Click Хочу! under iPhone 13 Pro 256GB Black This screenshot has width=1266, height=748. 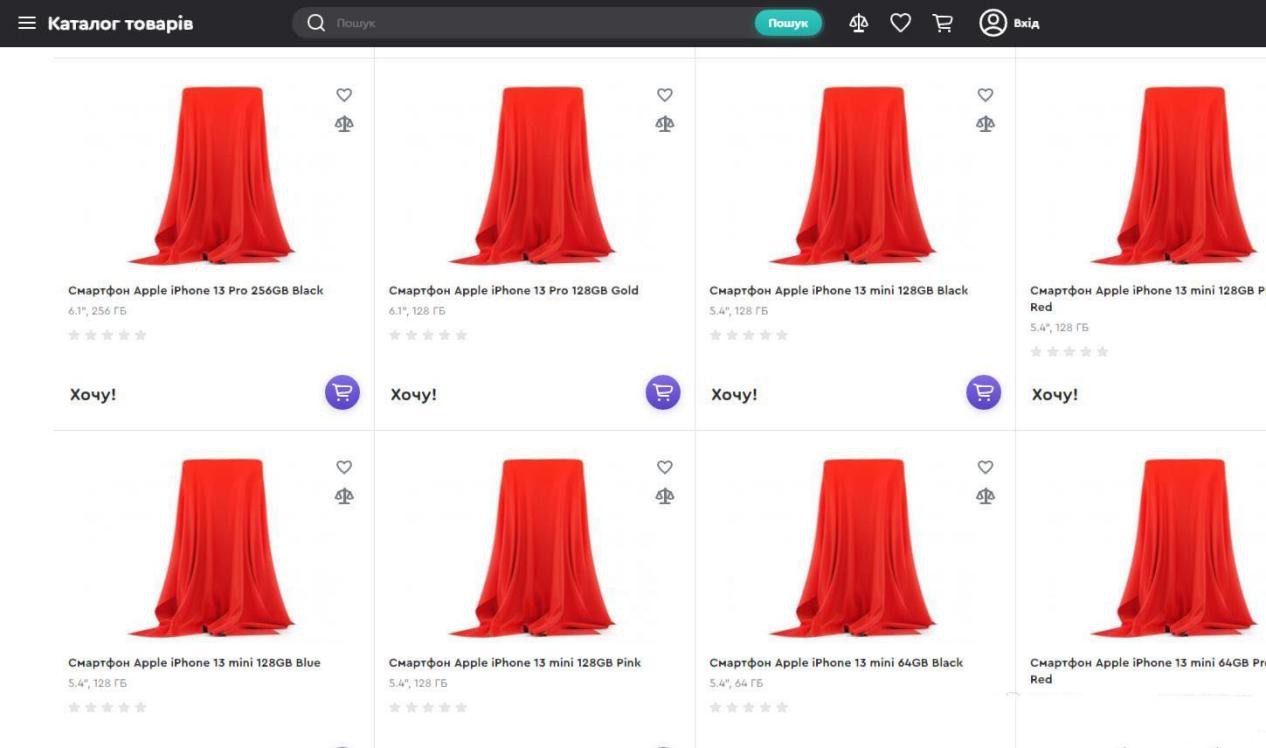pyautogui.click(x=93, y=394)
